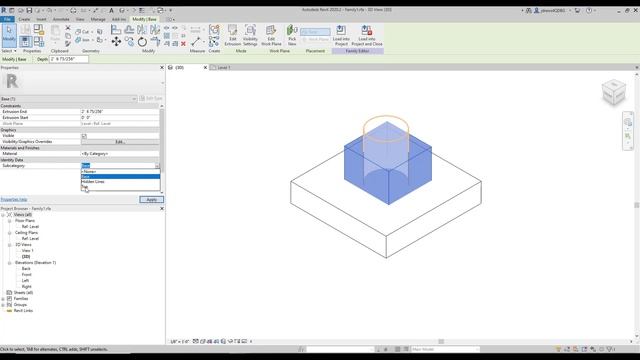The image size is (640, 360).
Task: Click the Move tool icon
Action: (116, 41)
